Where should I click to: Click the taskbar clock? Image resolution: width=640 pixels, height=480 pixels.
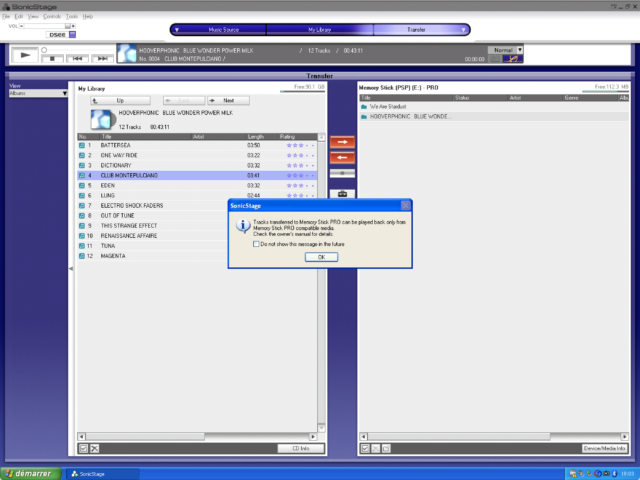point(628,473)
